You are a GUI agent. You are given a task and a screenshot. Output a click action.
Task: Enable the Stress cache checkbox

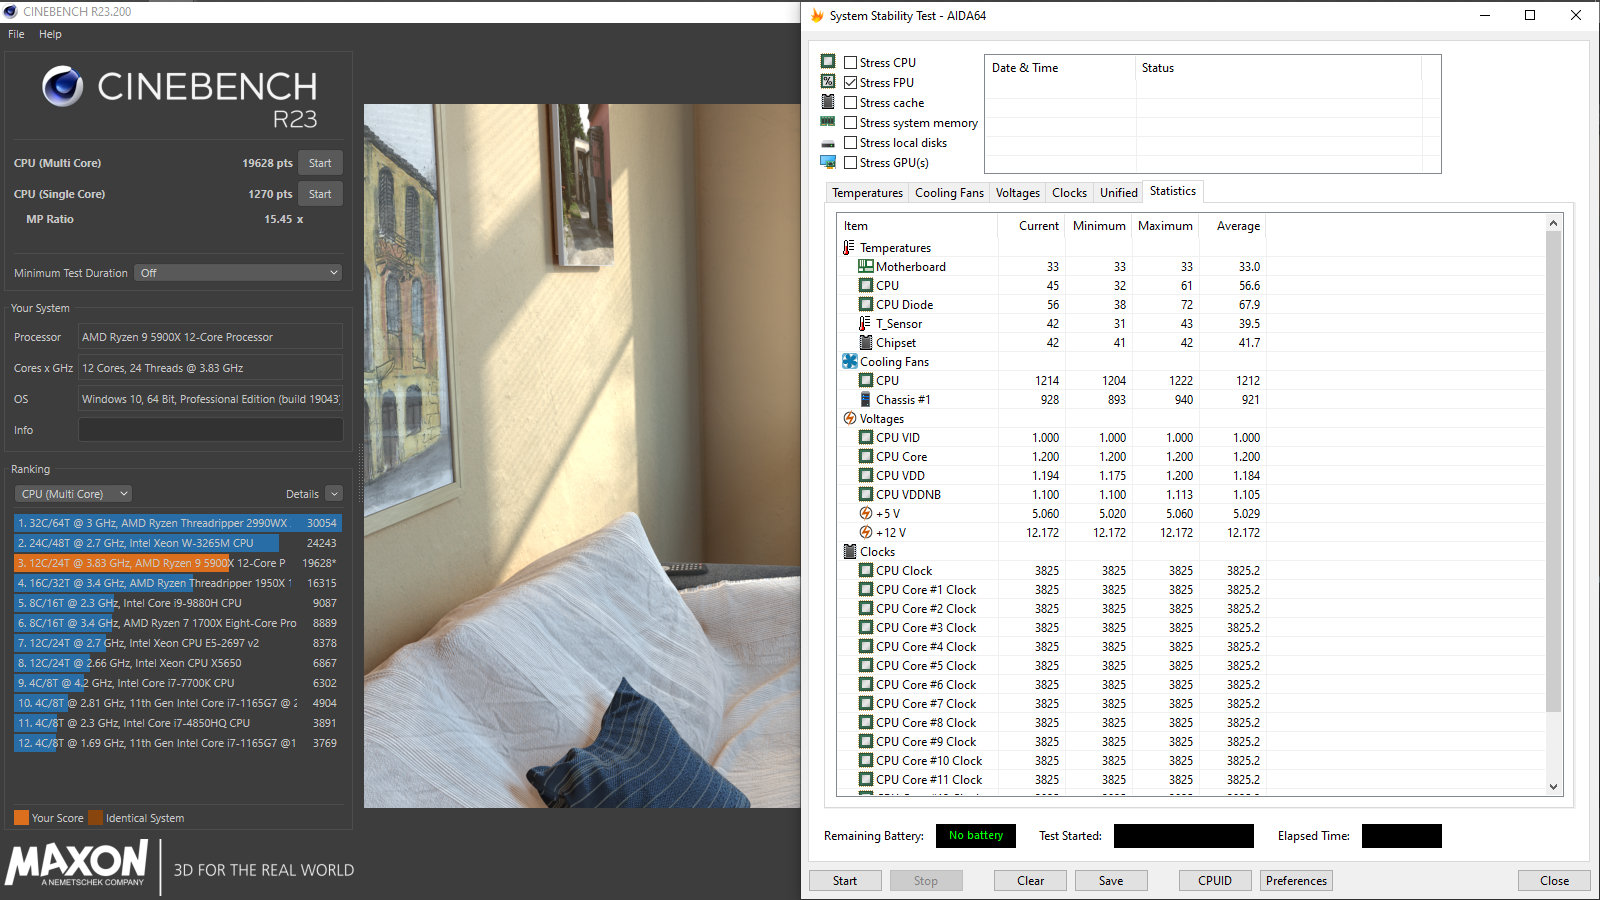850,102
